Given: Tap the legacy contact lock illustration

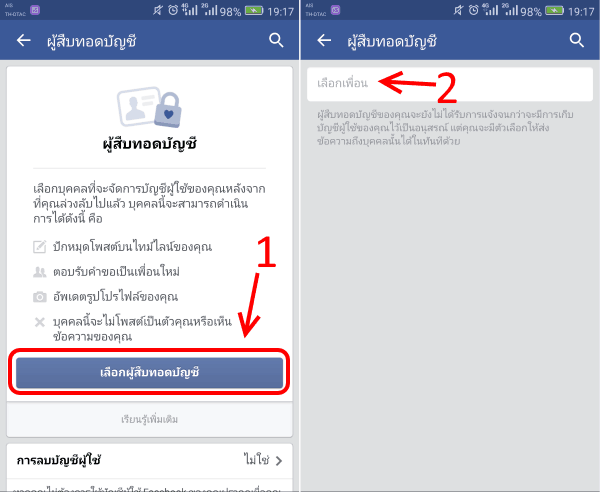Looking at the screenshot, I should 149,107.
